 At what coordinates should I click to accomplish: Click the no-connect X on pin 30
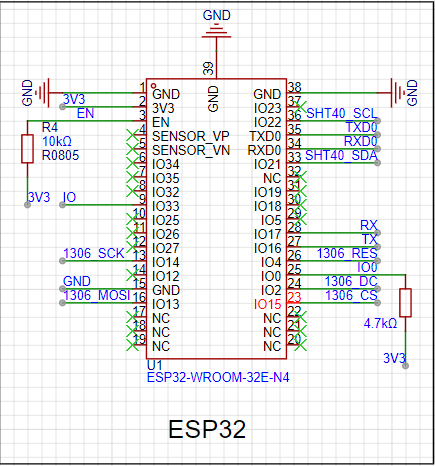click(300, 205)
